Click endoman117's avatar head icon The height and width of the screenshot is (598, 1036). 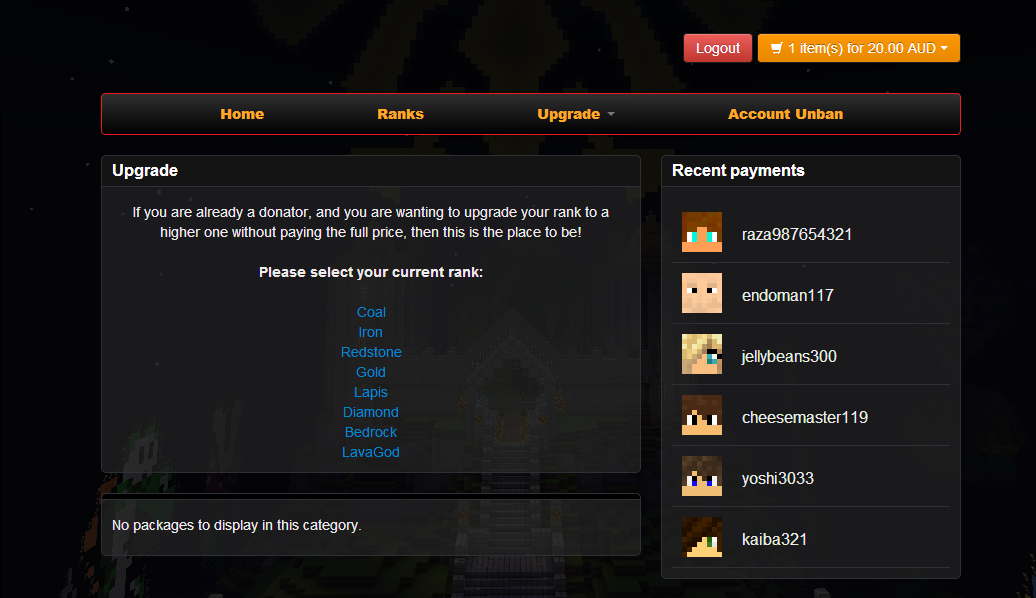click(702, 293)
